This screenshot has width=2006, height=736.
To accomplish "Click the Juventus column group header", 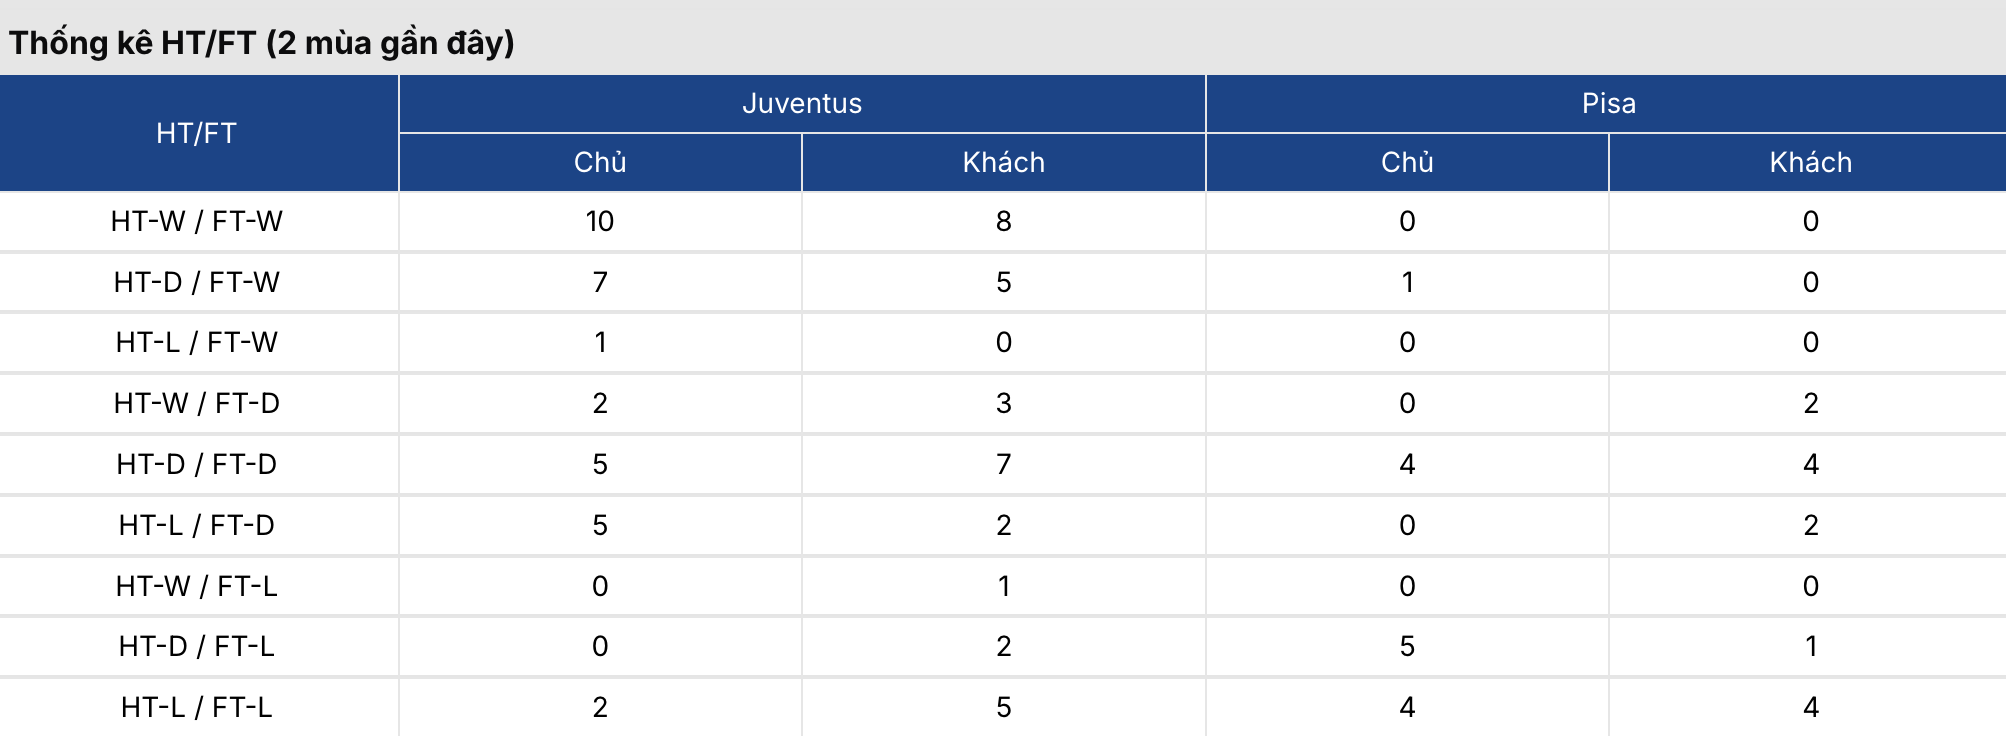I will [x=802, y=104].
